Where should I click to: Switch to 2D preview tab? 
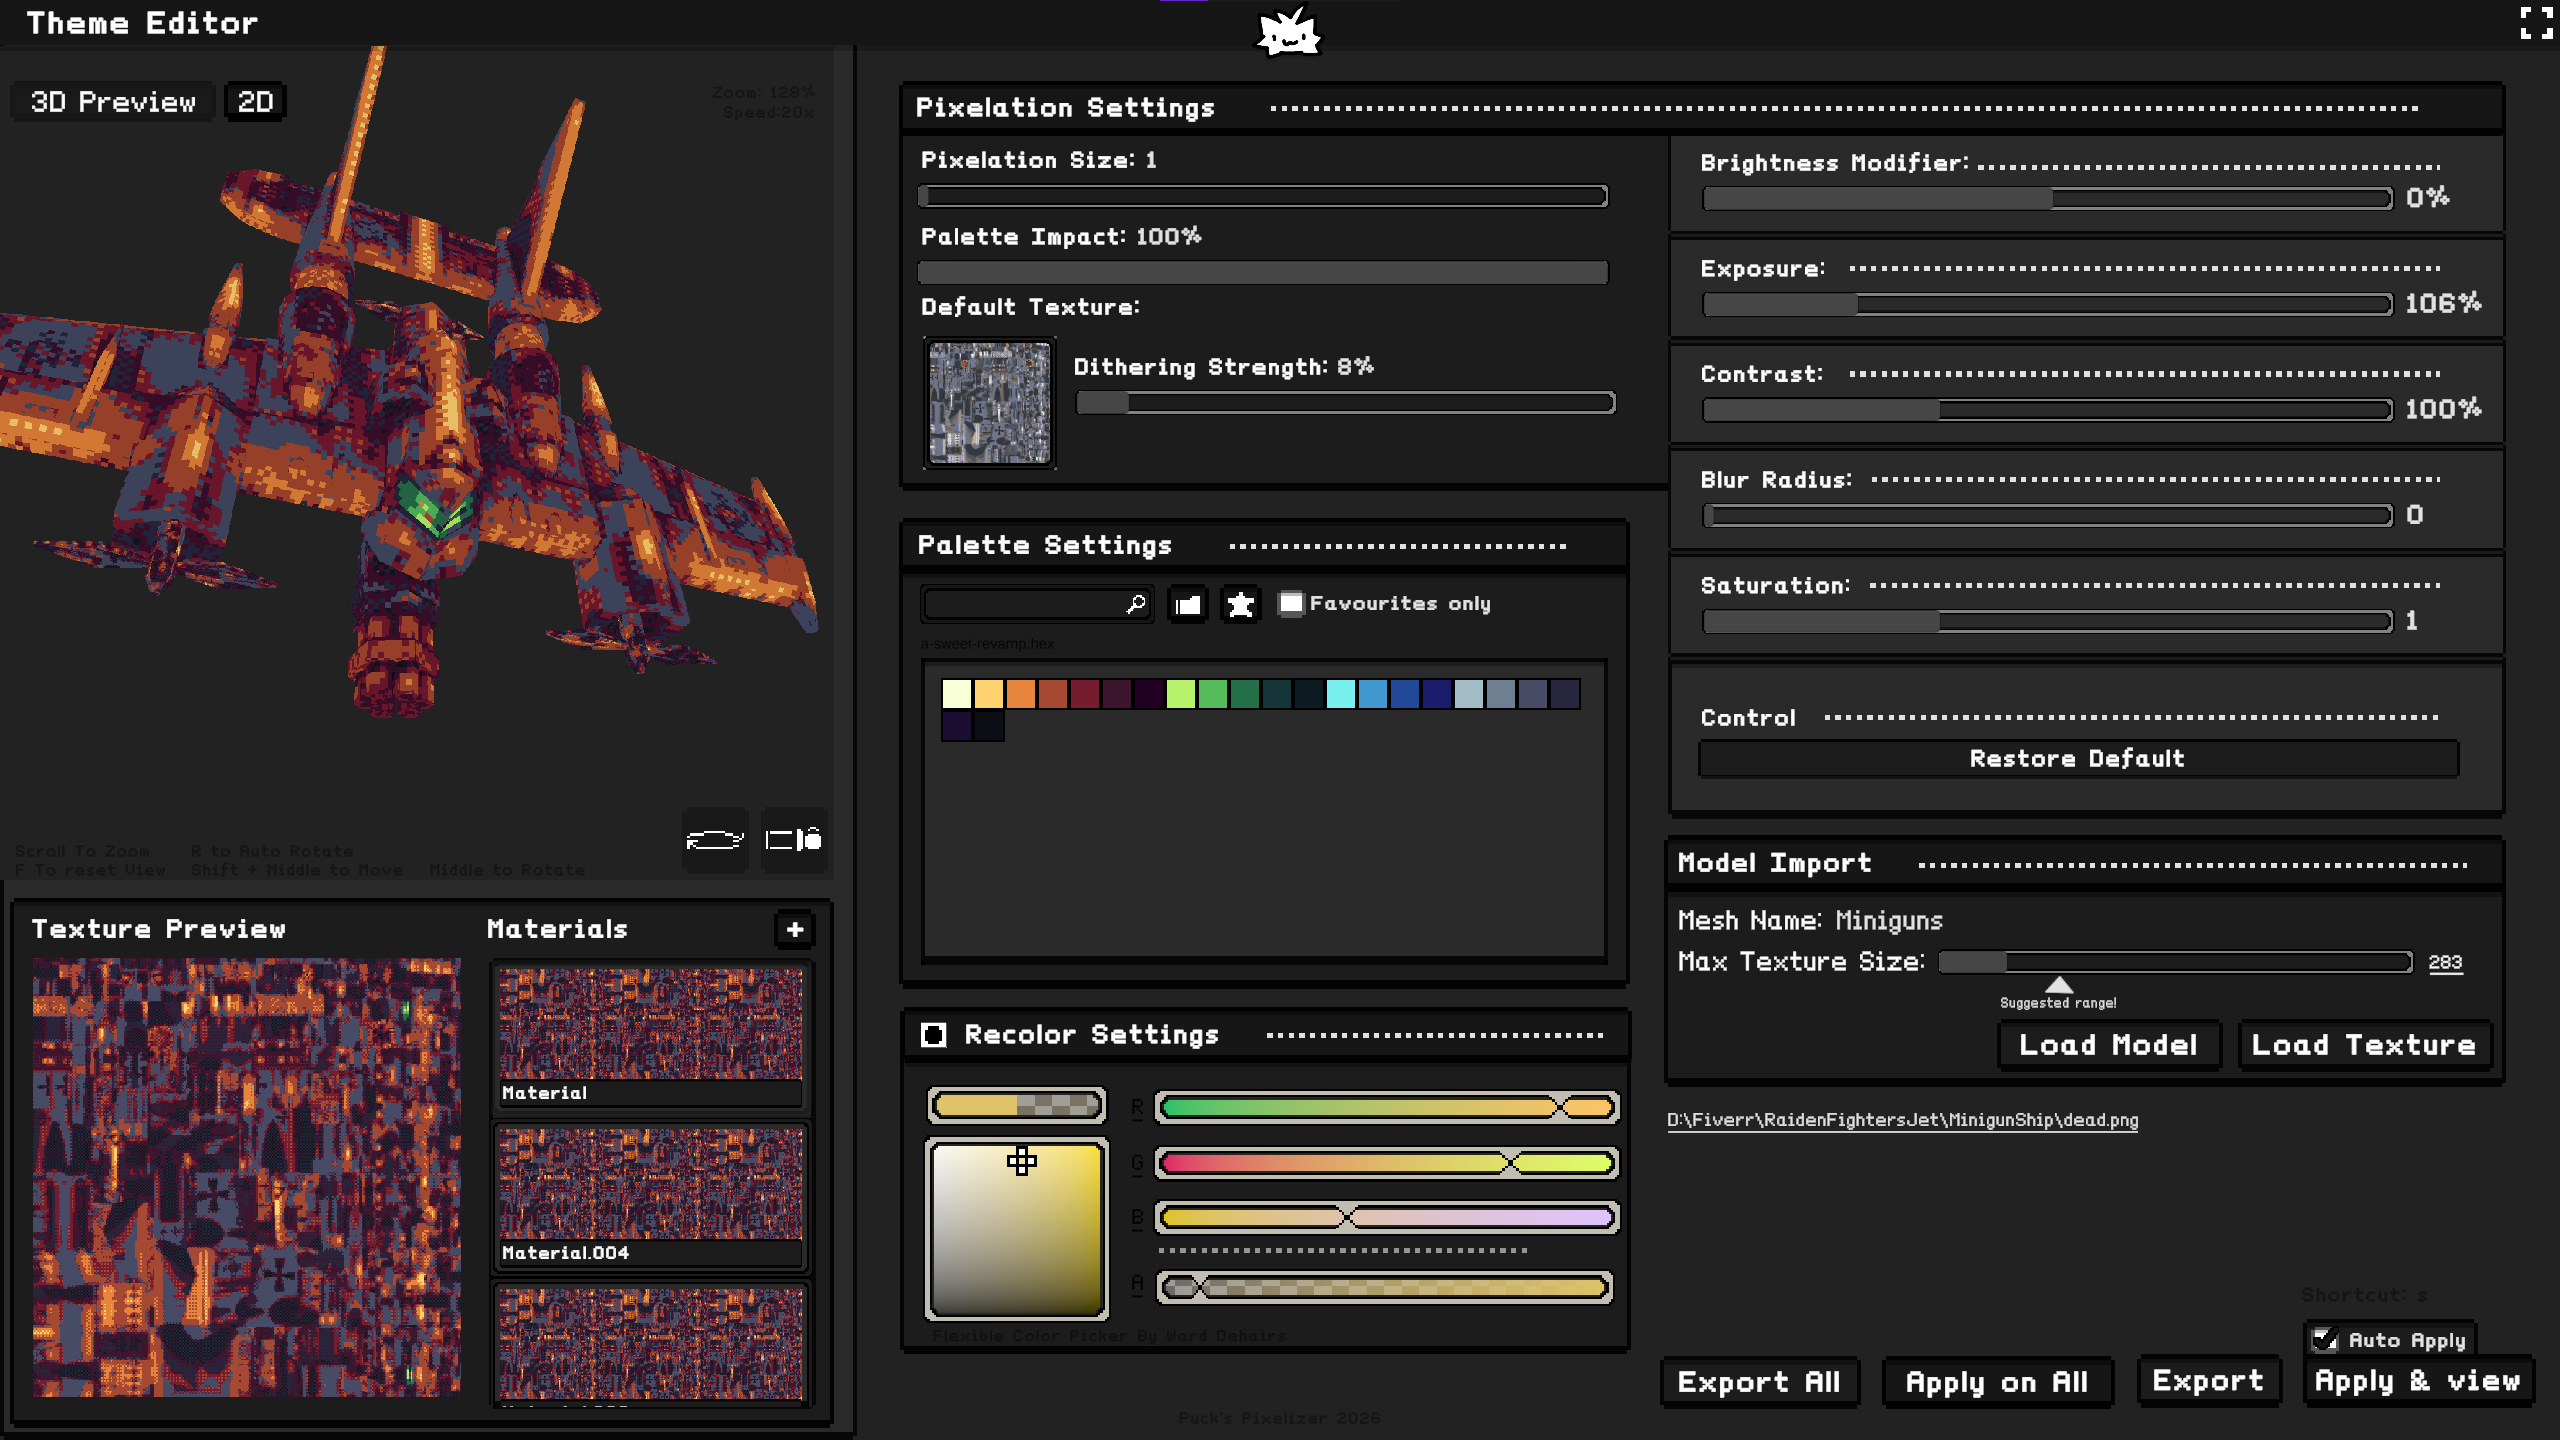click(x=255, y=102)
